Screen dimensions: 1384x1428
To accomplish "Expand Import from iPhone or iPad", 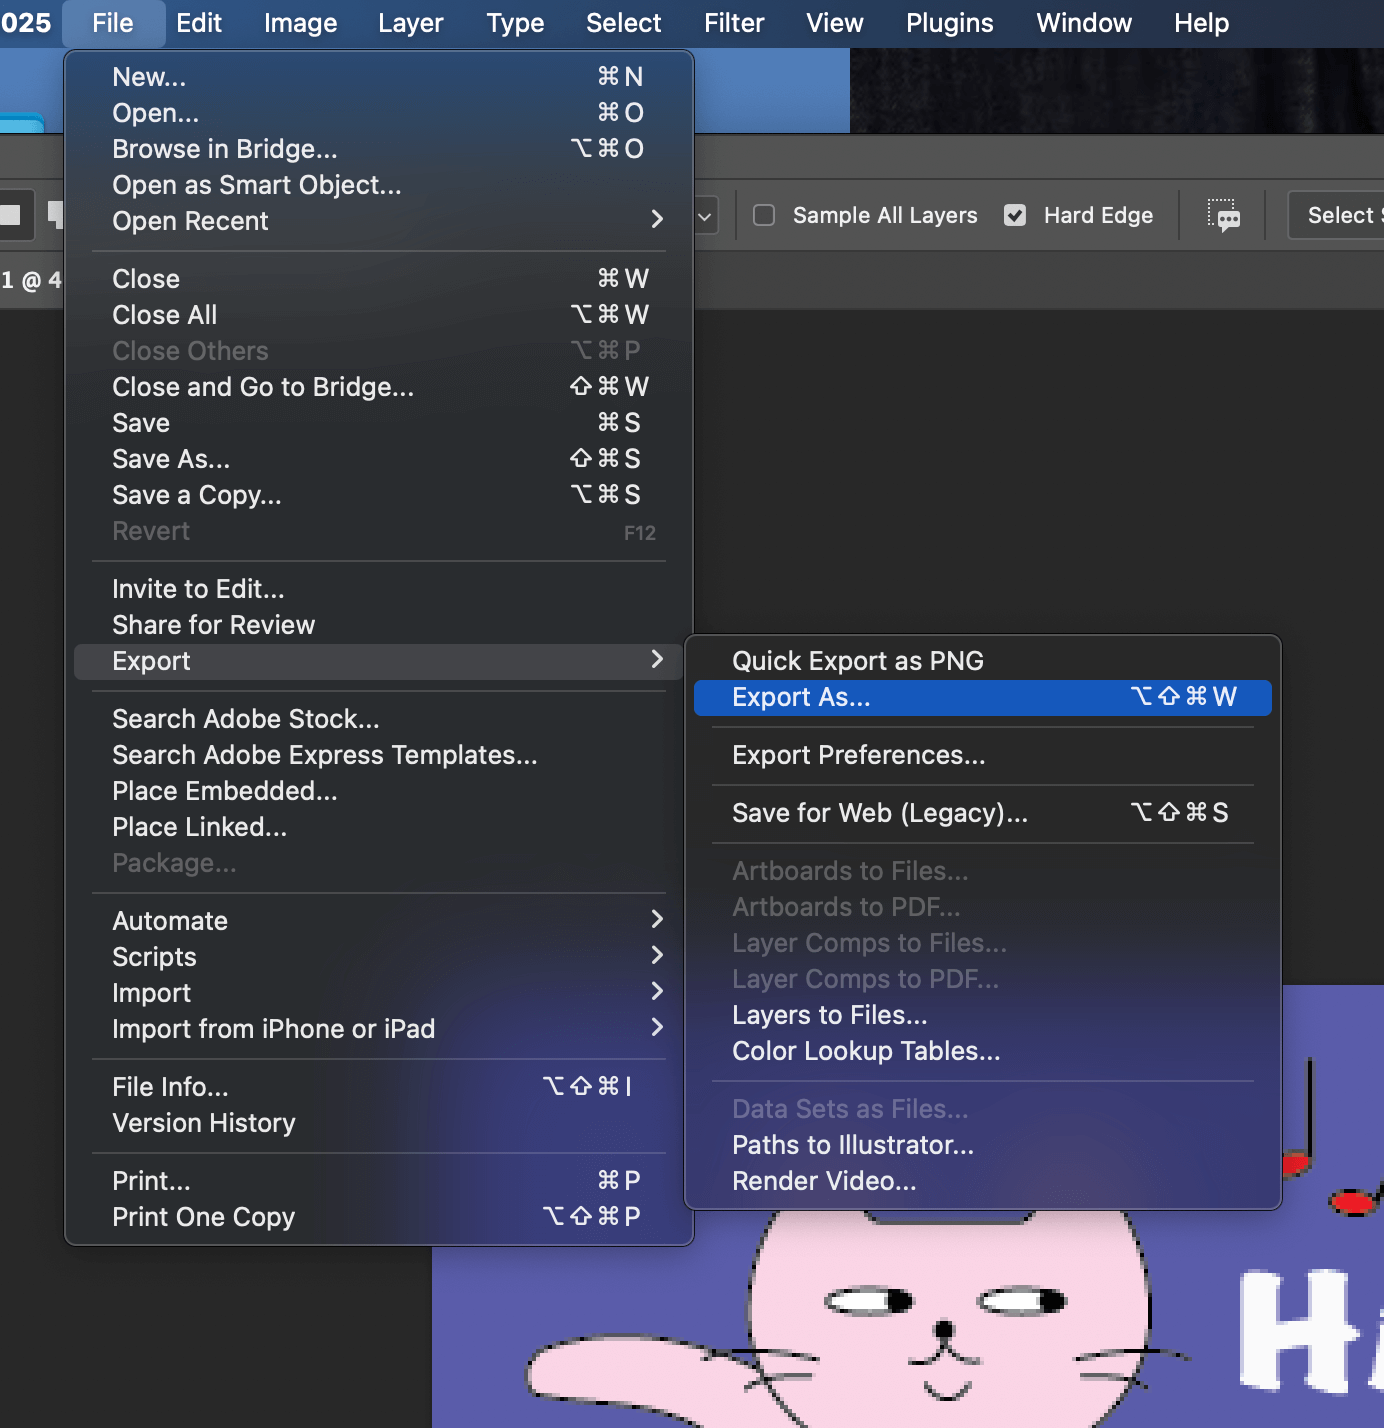I will point(379,1029).
